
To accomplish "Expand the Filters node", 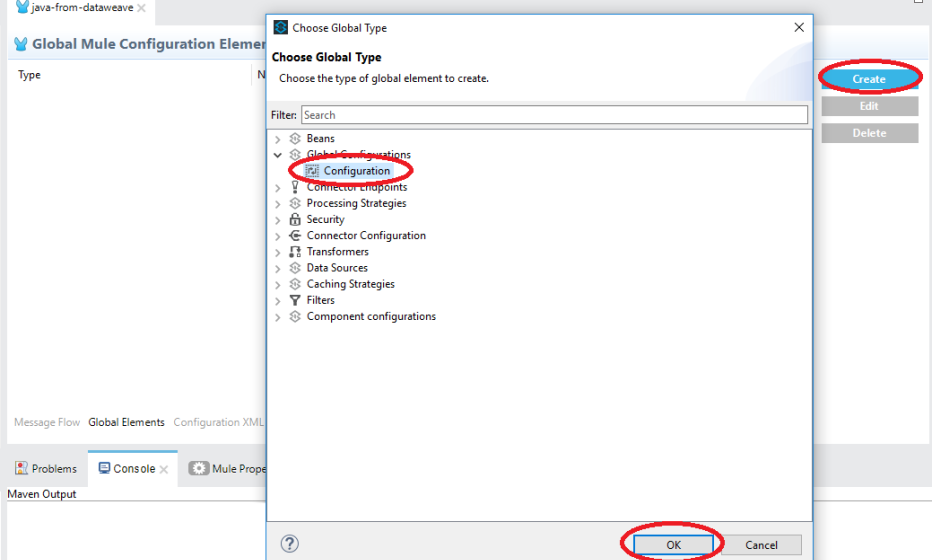I will (278, 301).
